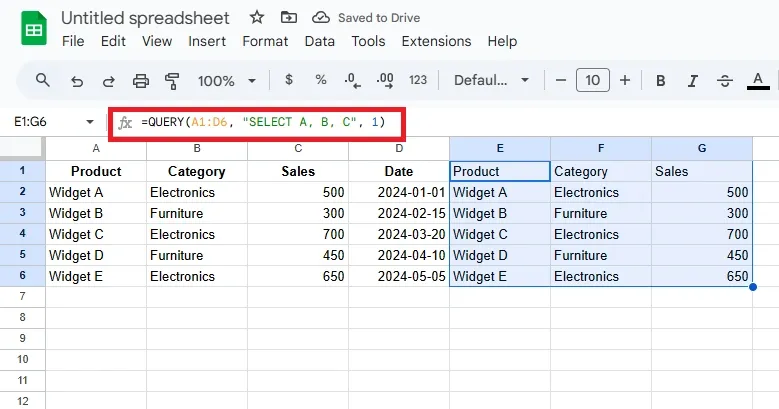This screenshot has height=409, width=779.
Task: Toggle strikethrough formatting
Action: click(x=726, y=80)
